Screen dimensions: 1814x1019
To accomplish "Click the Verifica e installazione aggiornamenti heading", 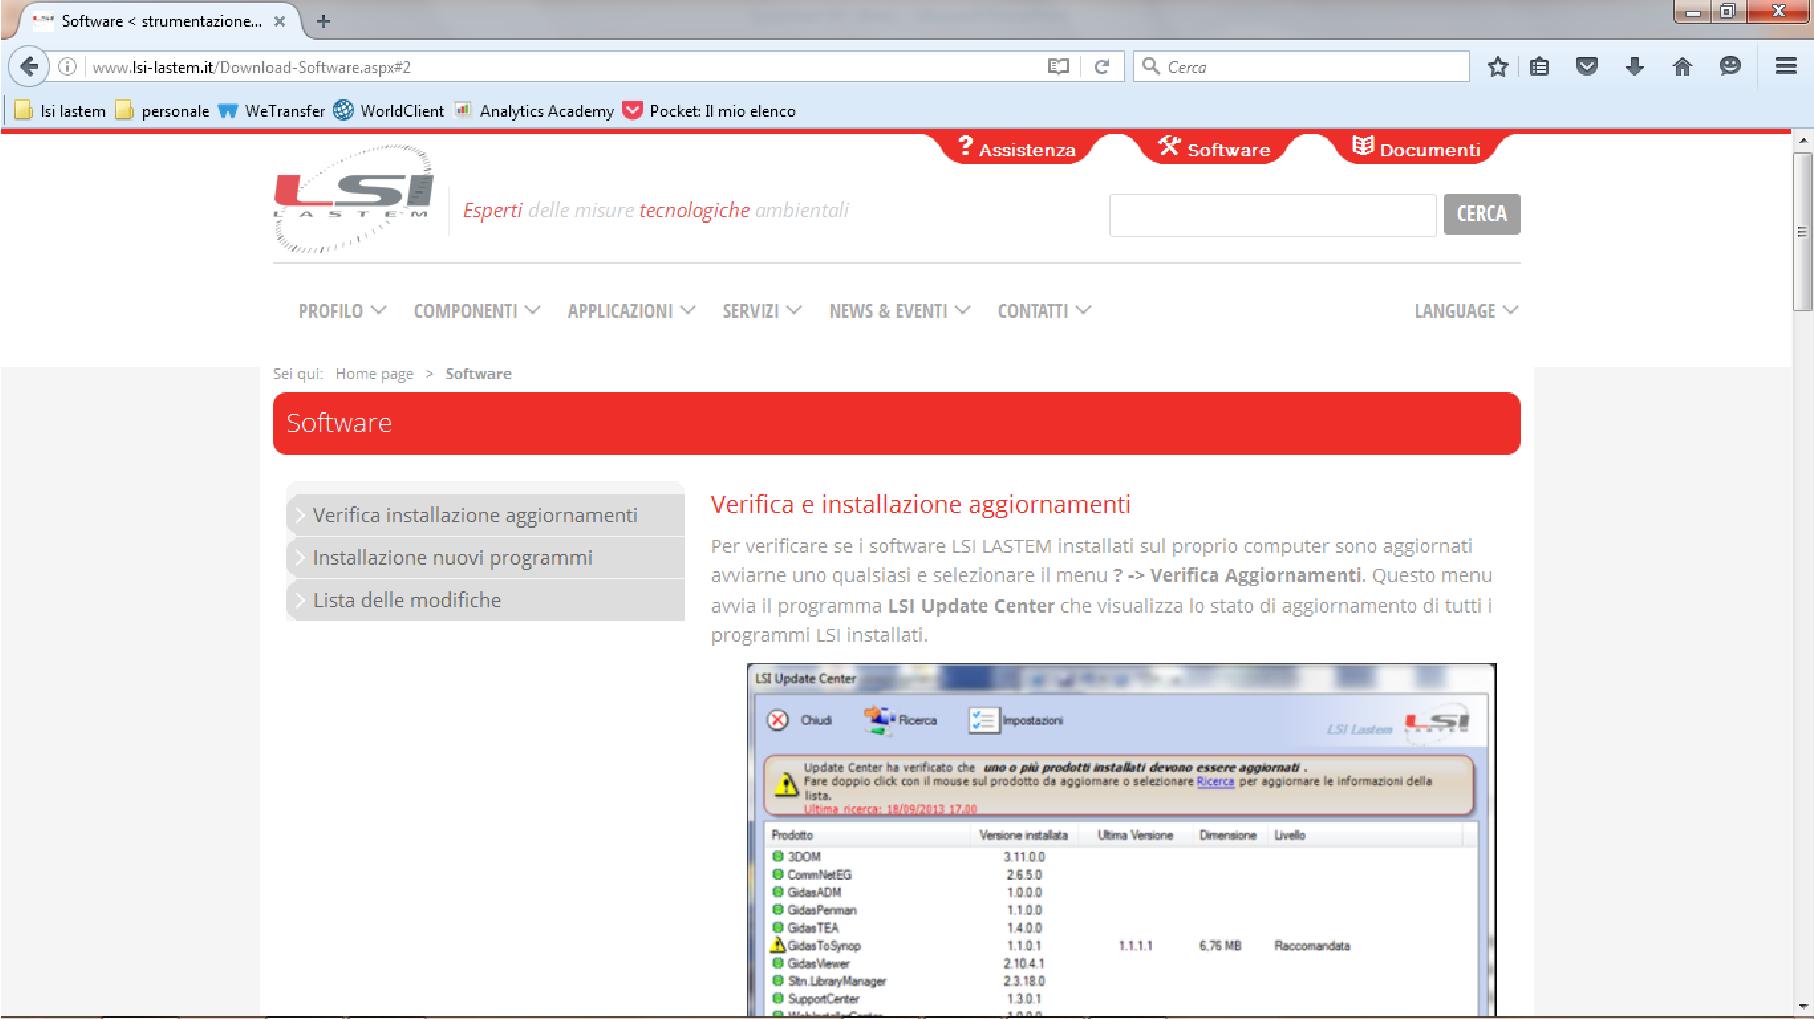I will 920,504.
